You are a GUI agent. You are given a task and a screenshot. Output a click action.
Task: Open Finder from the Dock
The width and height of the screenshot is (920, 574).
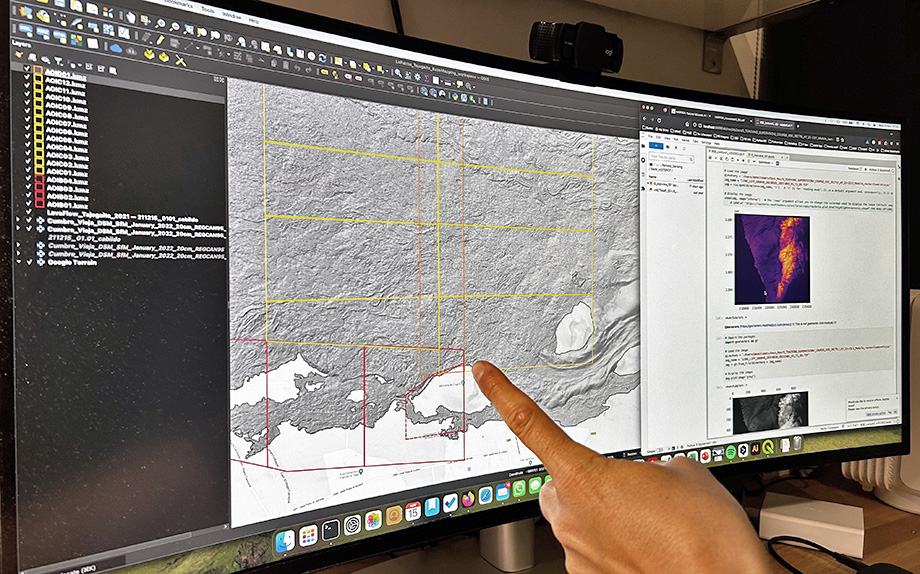(x=285, y=541)
